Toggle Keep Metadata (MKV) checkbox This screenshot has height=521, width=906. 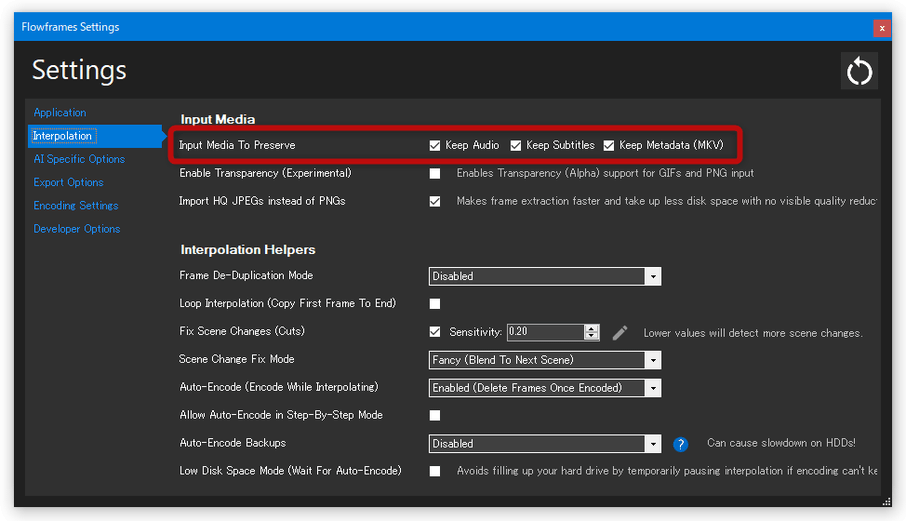[x=609, y=146]
